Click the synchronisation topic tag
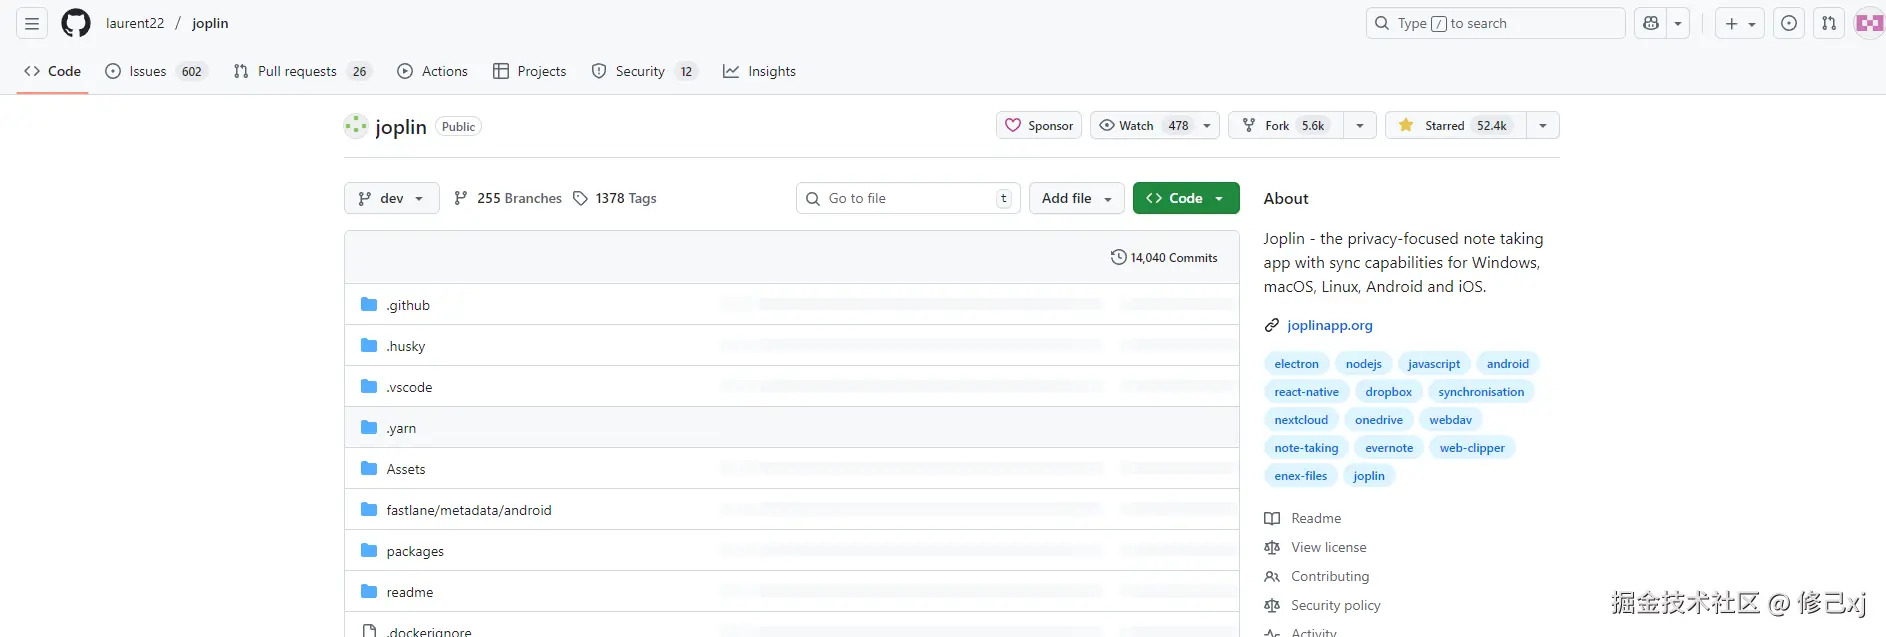 click(x=1481, y=392)
